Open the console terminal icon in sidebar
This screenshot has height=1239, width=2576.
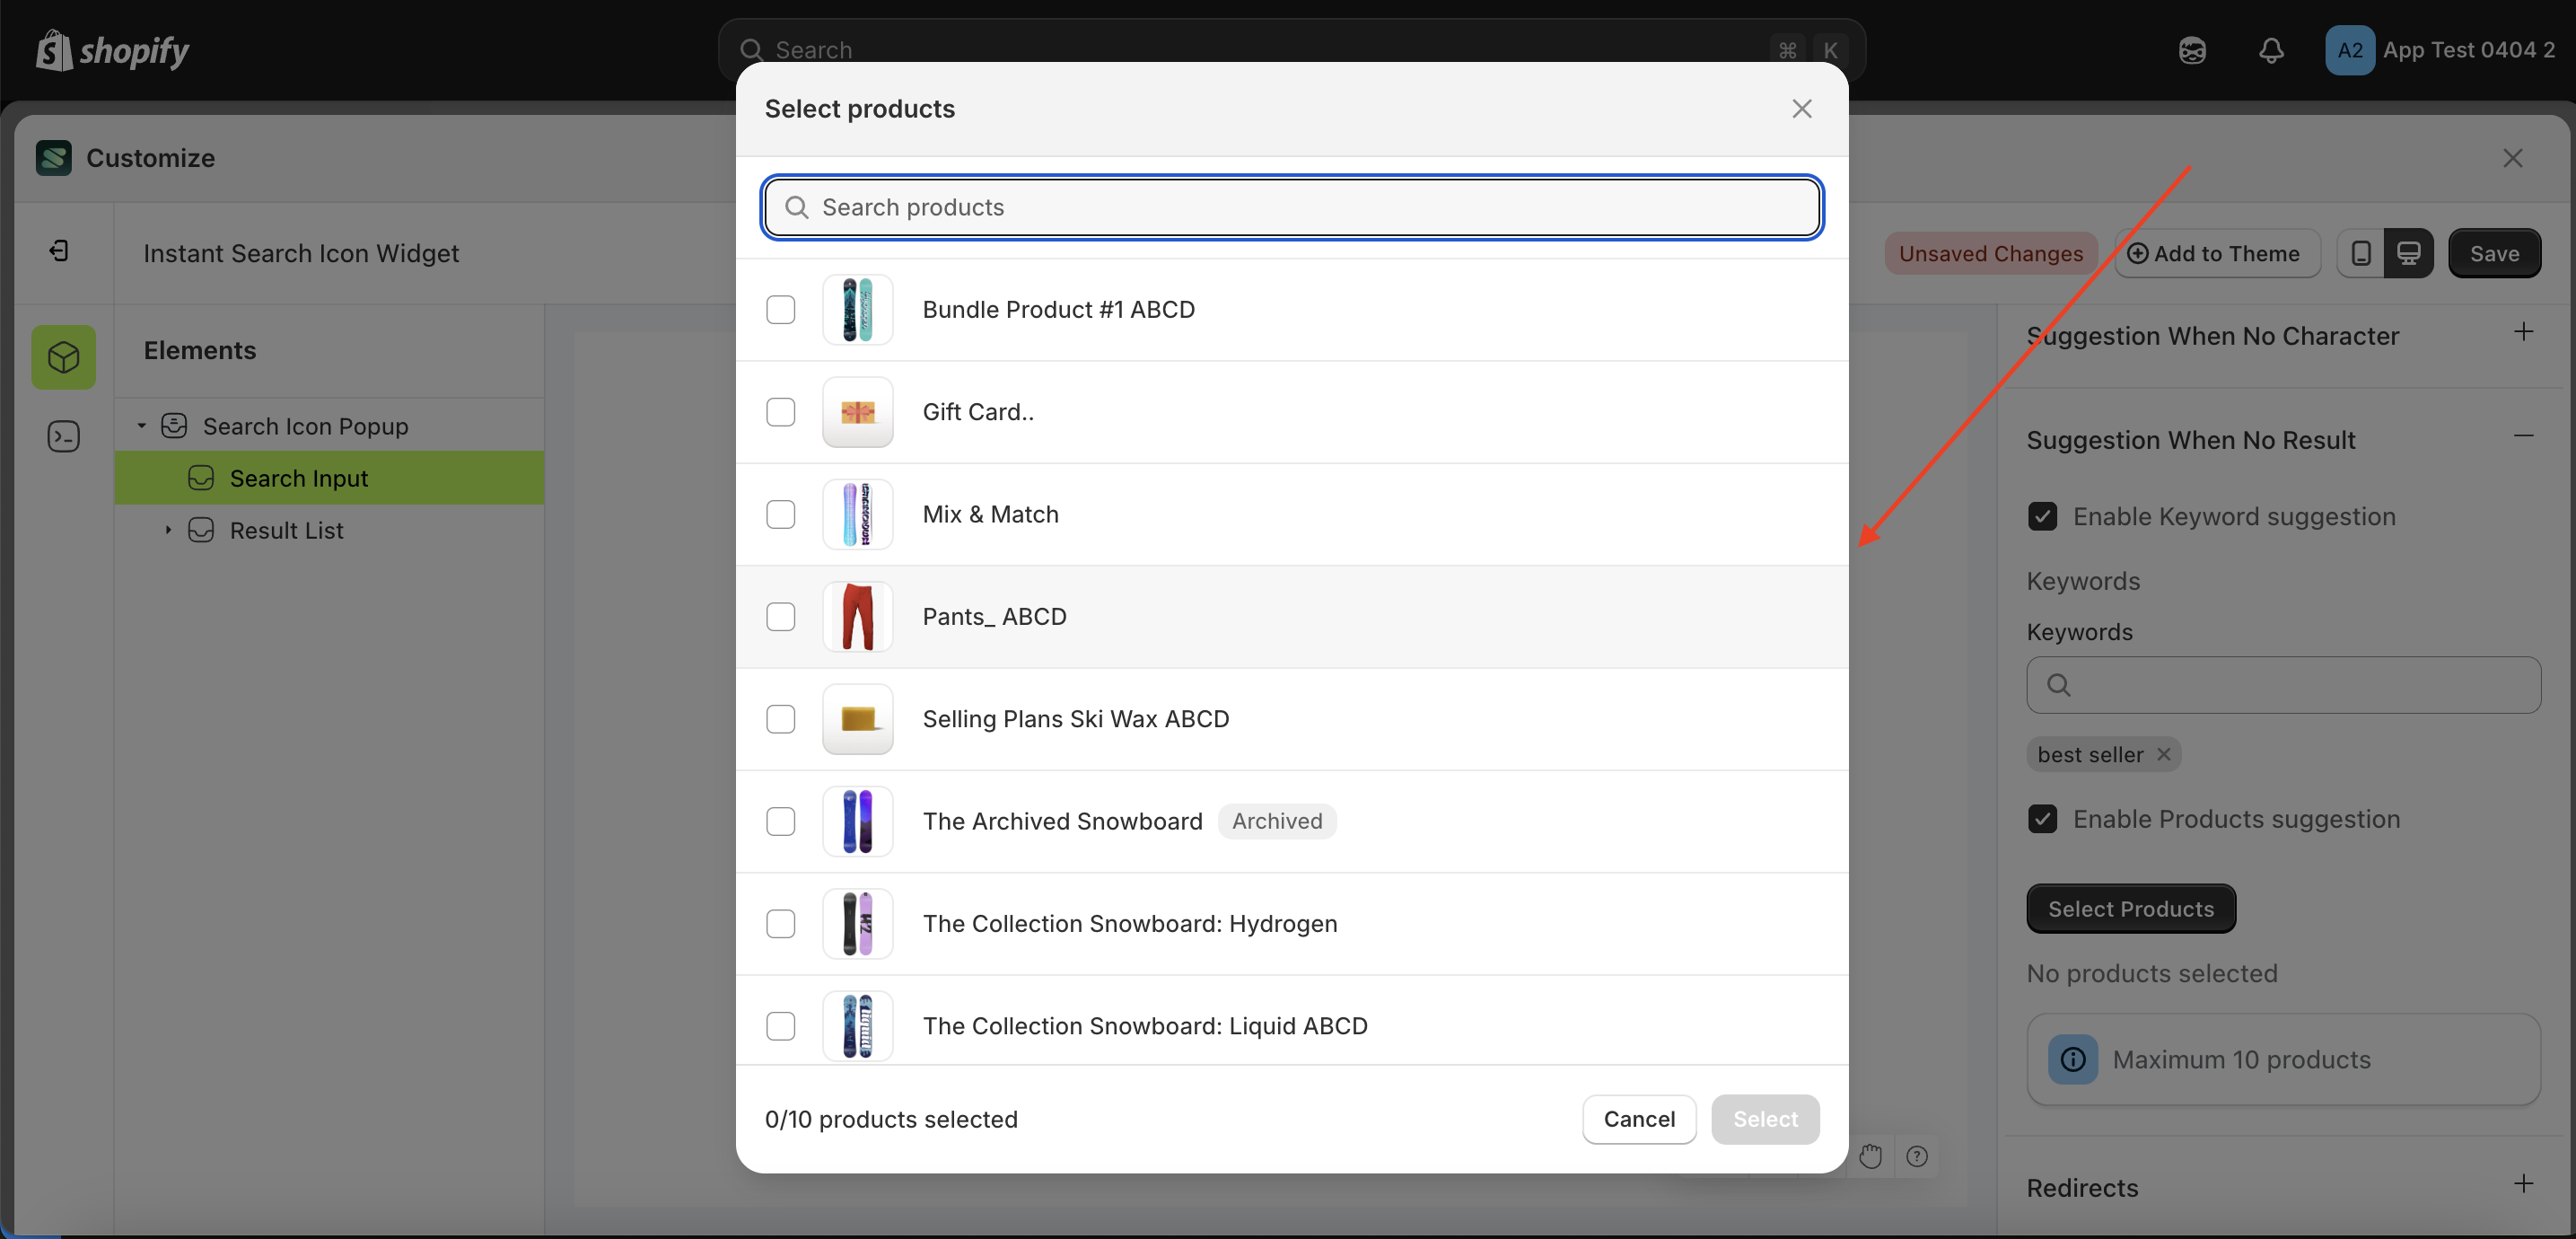coord(62,436)
